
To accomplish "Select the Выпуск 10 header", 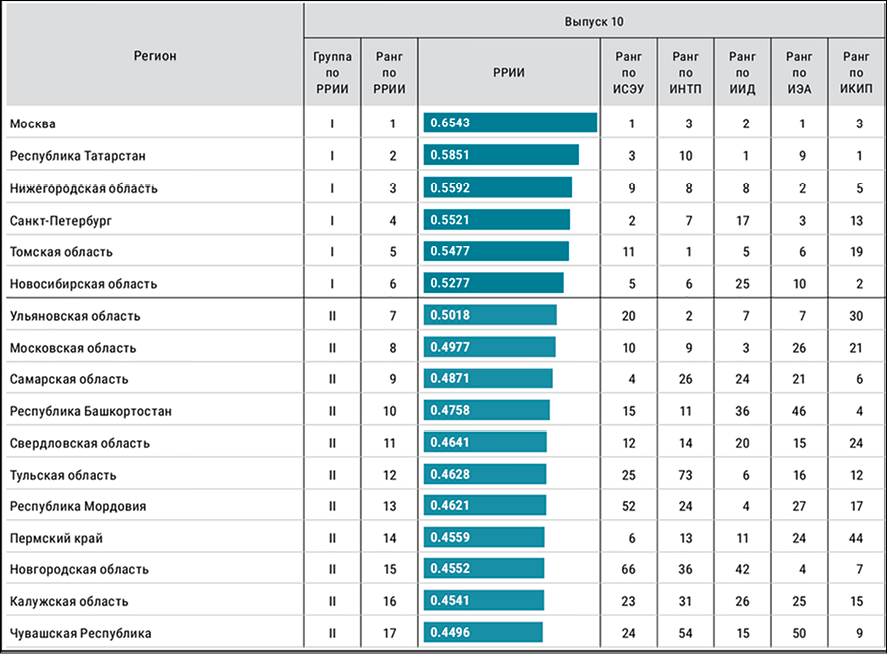I will click(x=594, y=20).
